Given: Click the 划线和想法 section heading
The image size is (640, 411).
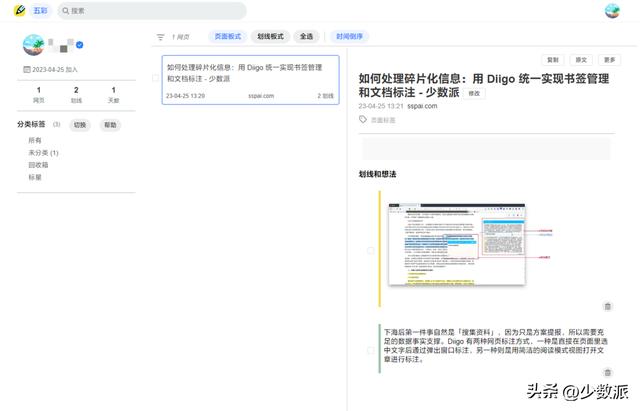Looking at the screenshot, I should 377,174.
